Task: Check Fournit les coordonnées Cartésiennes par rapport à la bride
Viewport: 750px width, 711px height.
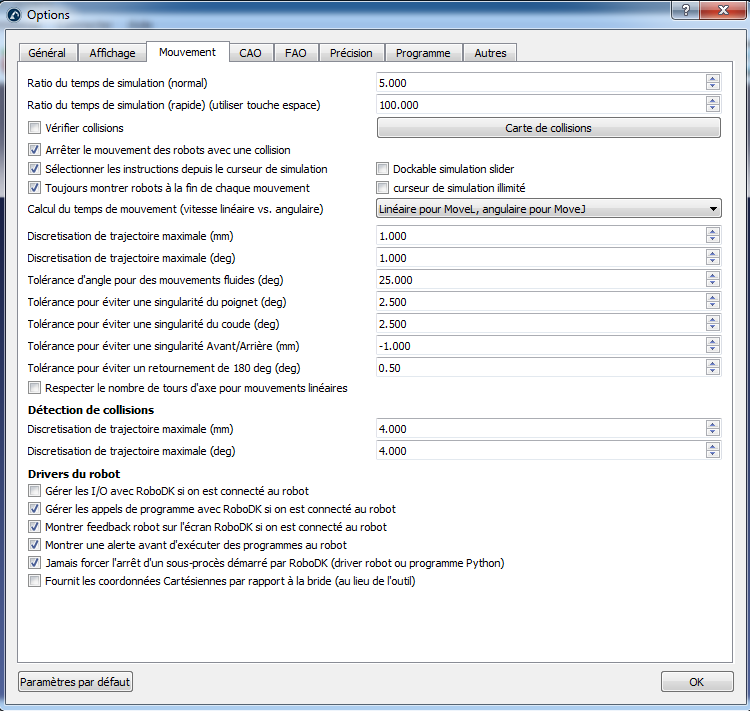Action: pyautogui.click(x=34, y=581)
